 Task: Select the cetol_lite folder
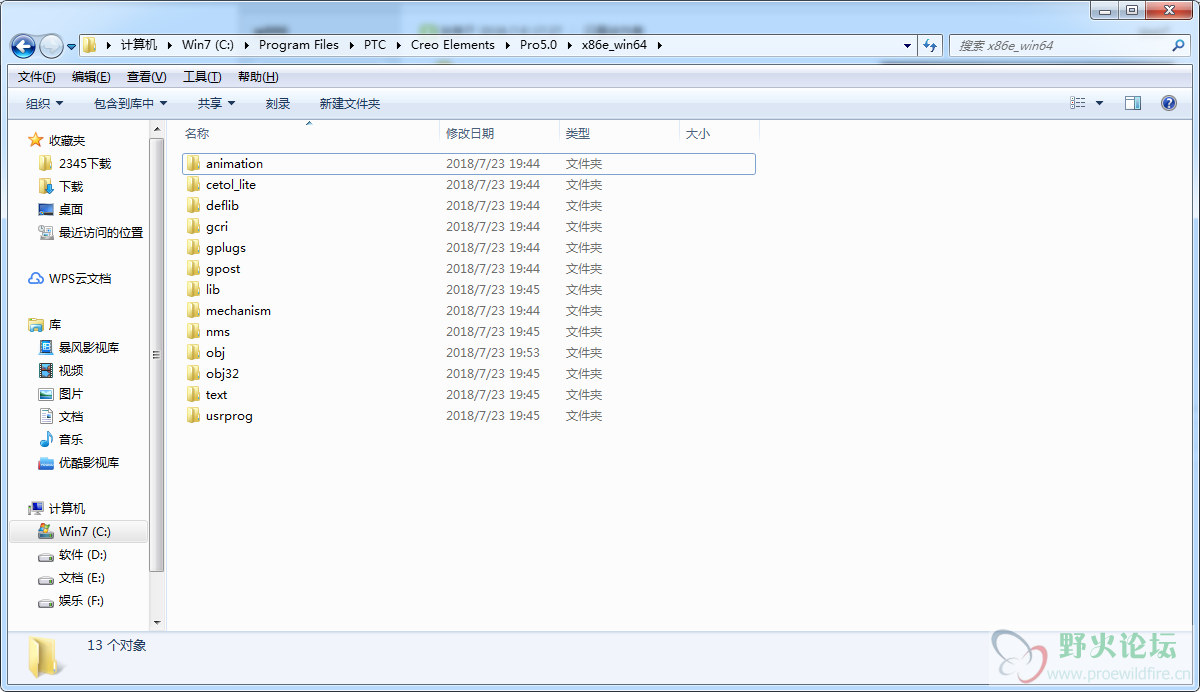coord(468,185)
